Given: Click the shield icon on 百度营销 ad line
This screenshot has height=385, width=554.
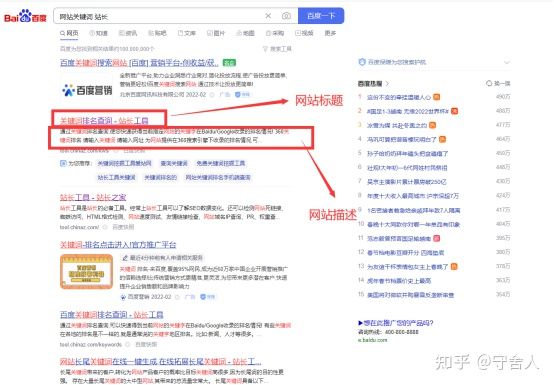Looking at the screenshot, I should coord(238,95).
